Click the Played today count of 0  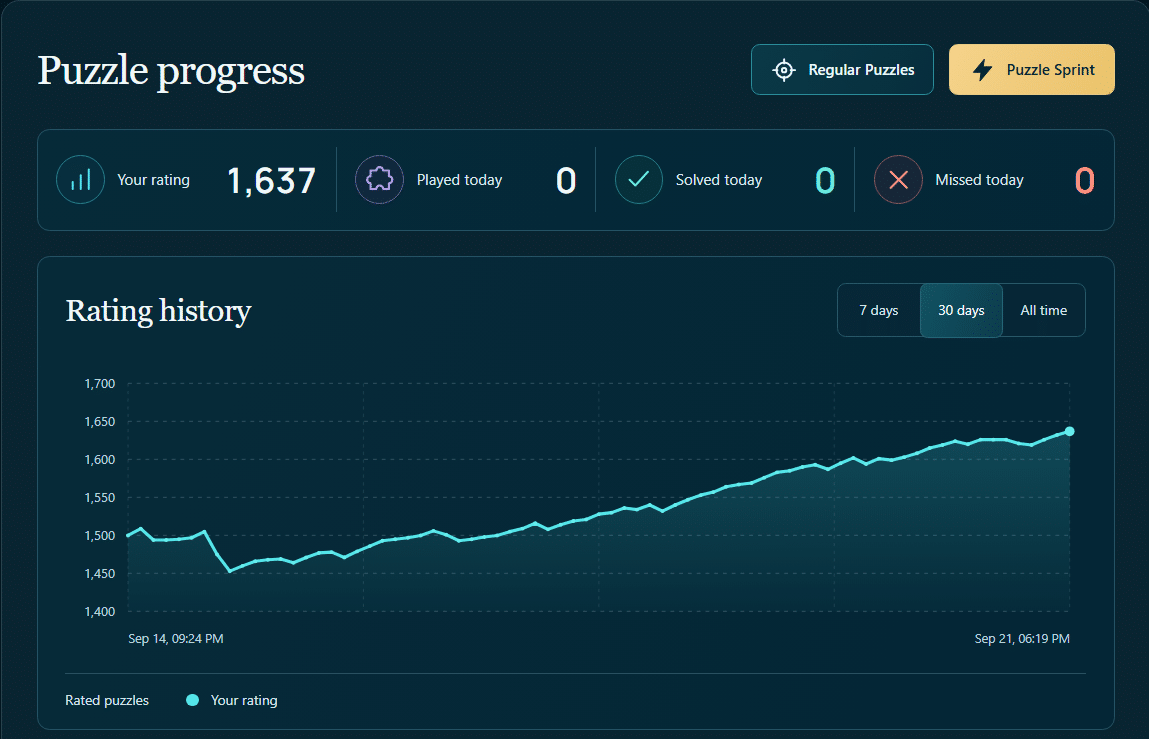(x=566, y=180)
